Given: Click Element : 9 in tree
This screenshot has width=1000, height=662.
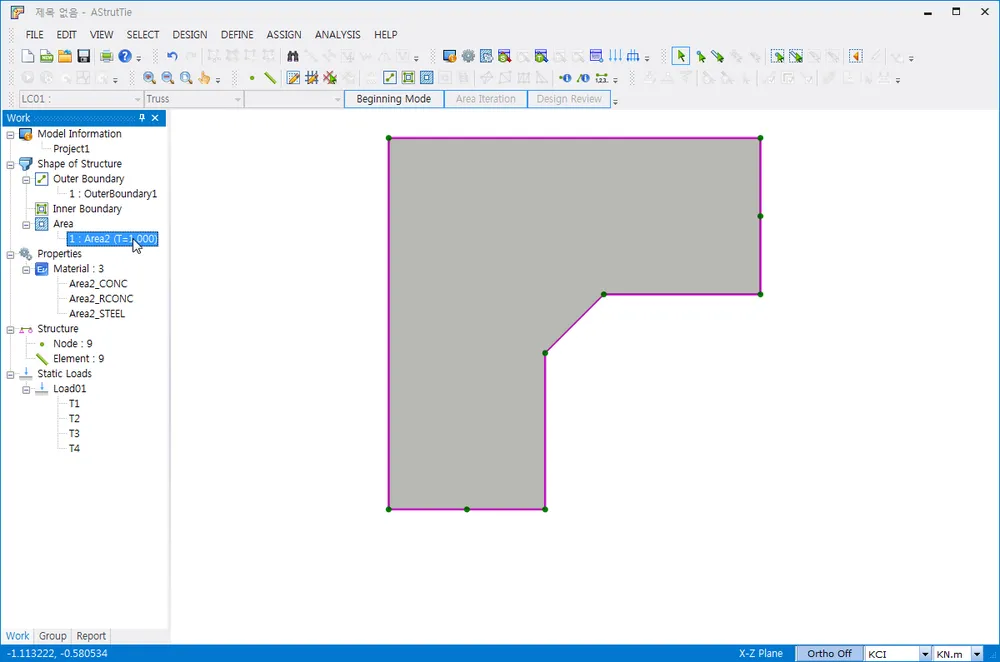Looking at the screenshot, I should click(x=78, y=358).
